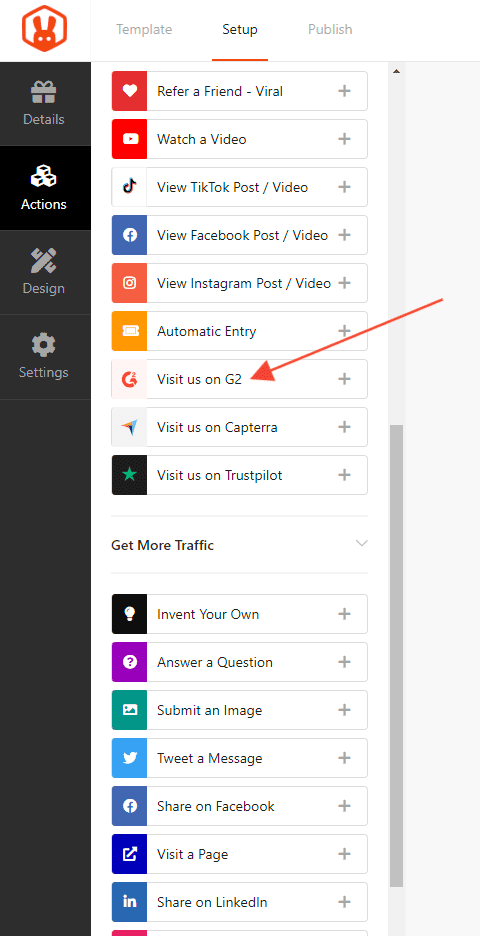Click the RafflePress rabbit logo

[x=45, y=28]
